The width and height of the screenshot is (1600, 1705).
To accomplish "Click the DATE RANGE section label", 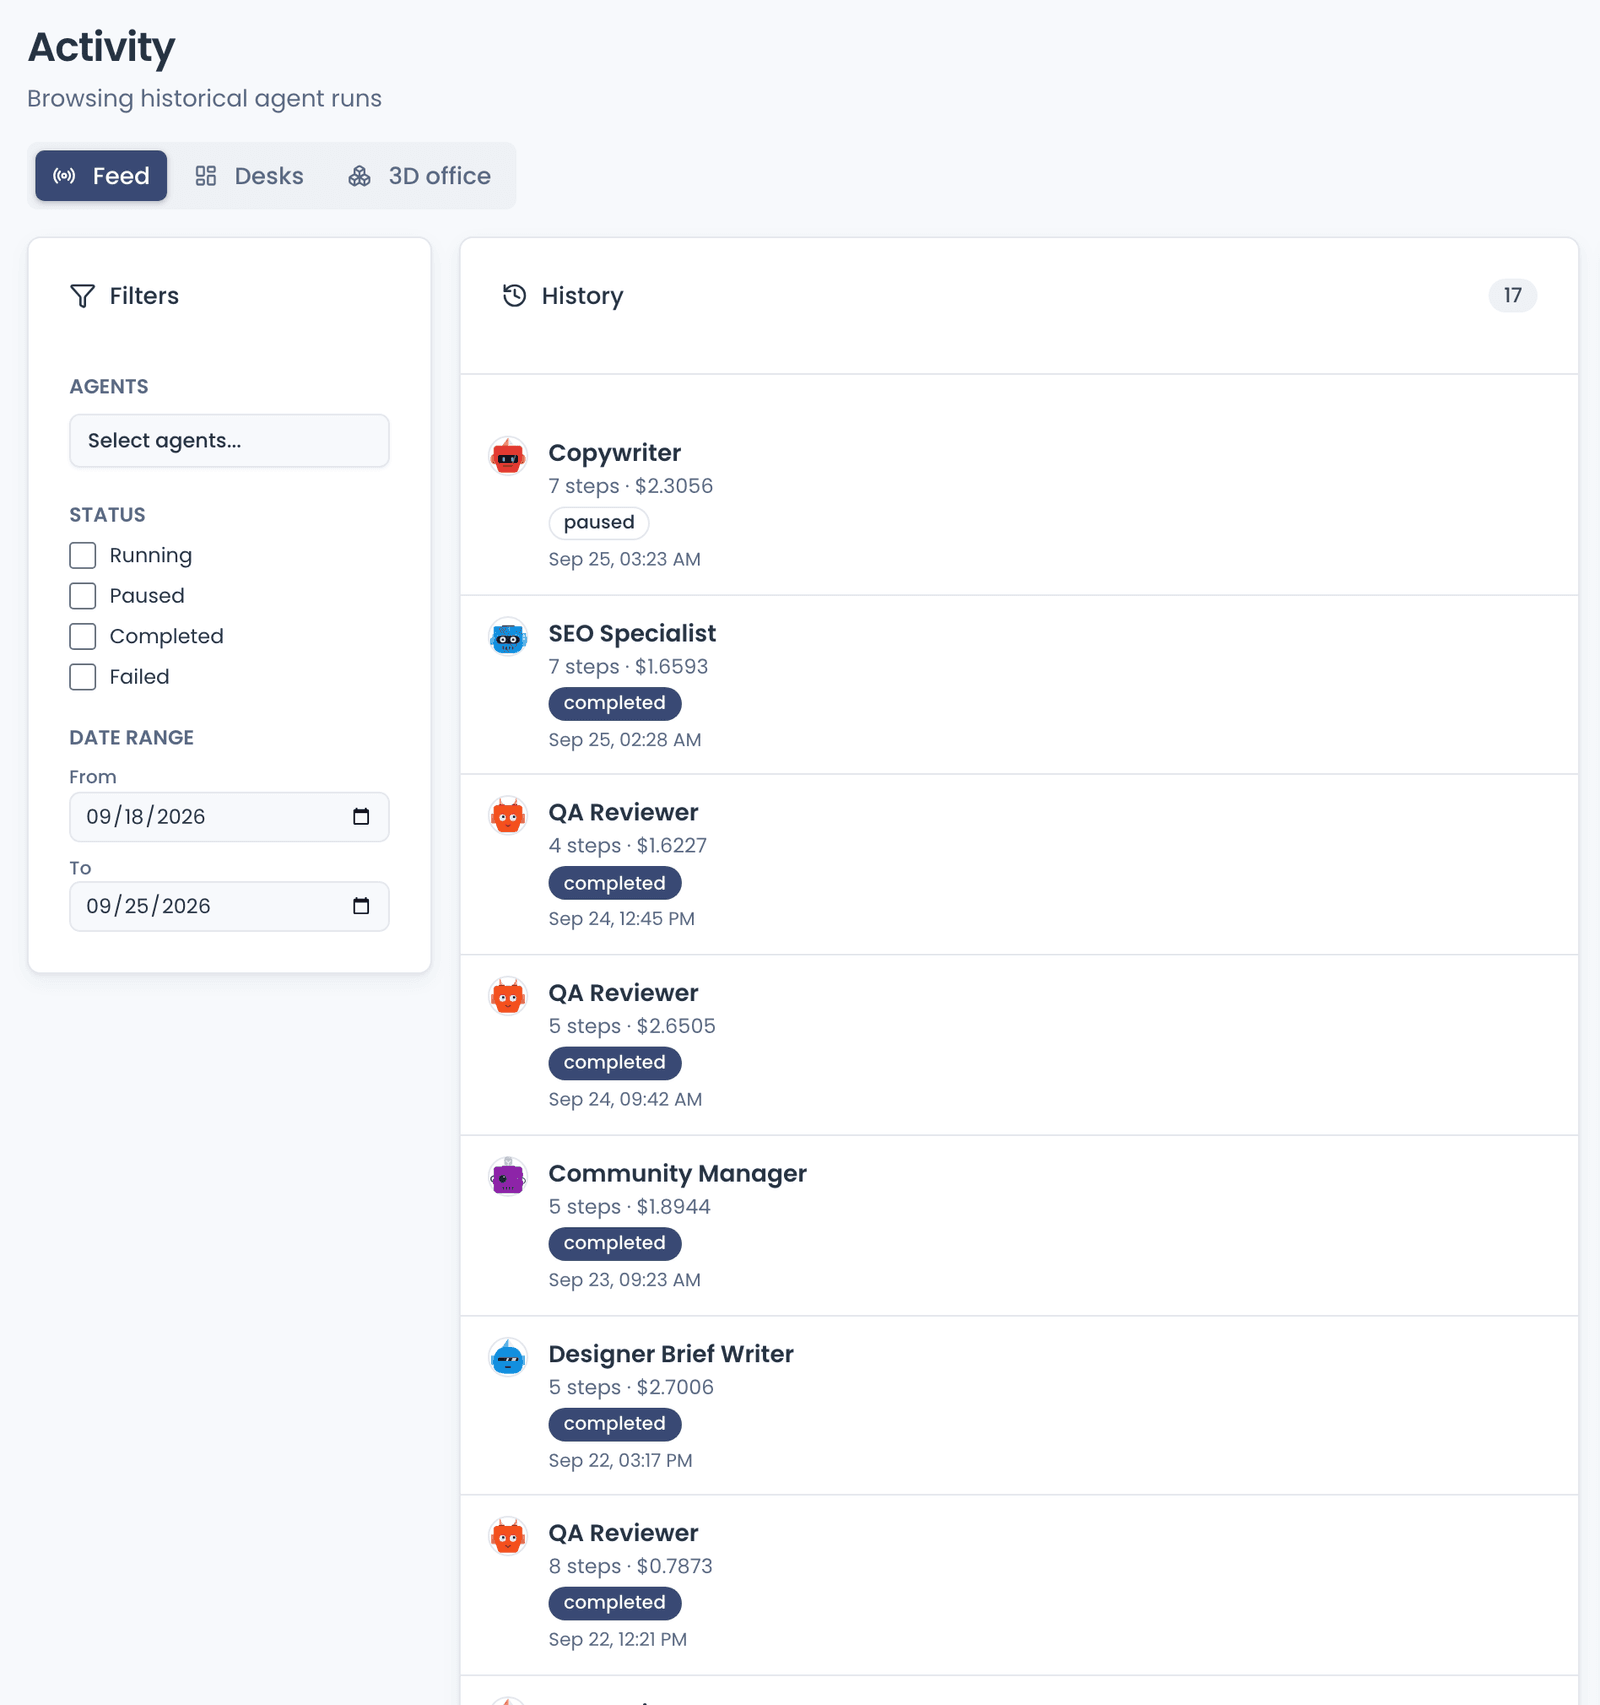I will coord(131,738).
